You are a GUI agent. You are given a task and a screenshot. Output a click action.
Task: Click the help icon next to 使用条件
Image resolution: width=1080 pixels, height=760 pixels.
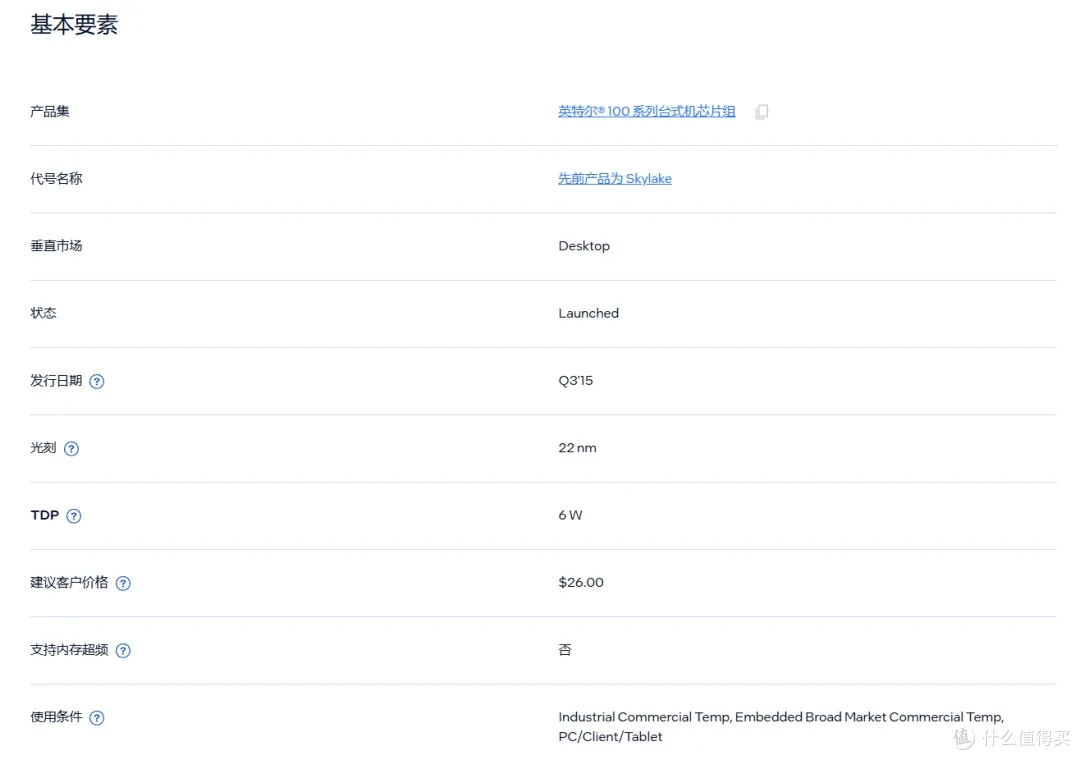[97, 718]
